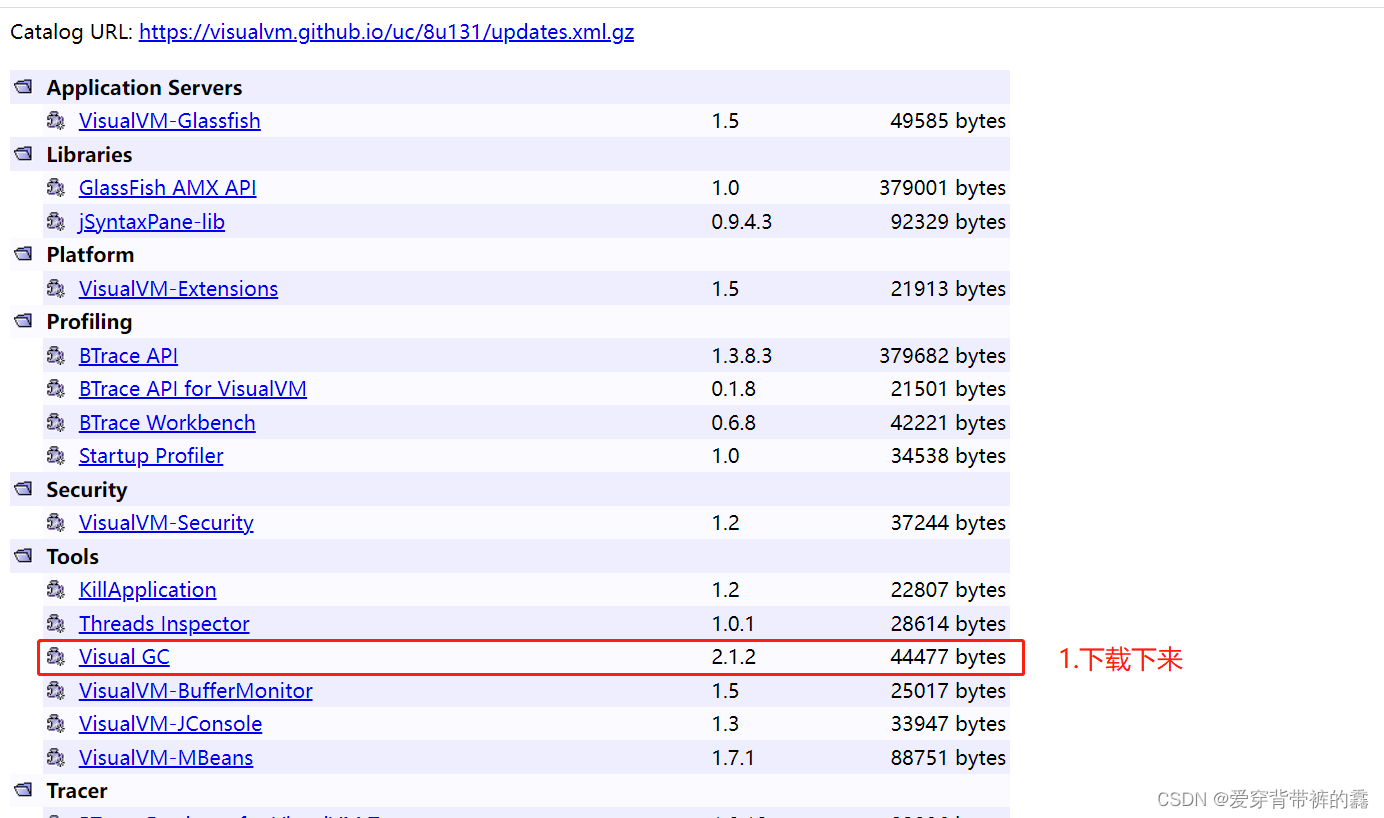
Task: Click the Threads Inspector version 1.0.1 cell
Action: pyautogui.click(x=734, y=624)
